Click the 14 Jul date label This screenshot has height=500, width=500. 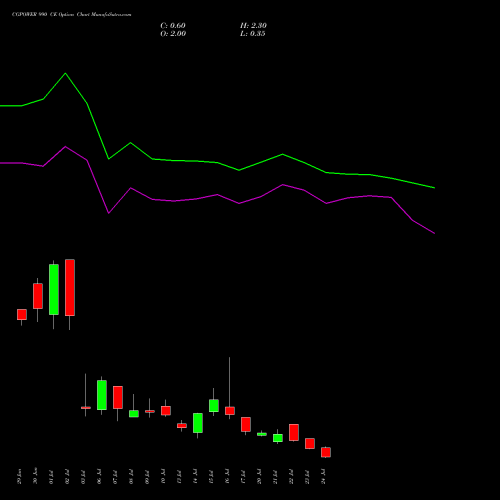pyautogui.click(x=195, y=476)
